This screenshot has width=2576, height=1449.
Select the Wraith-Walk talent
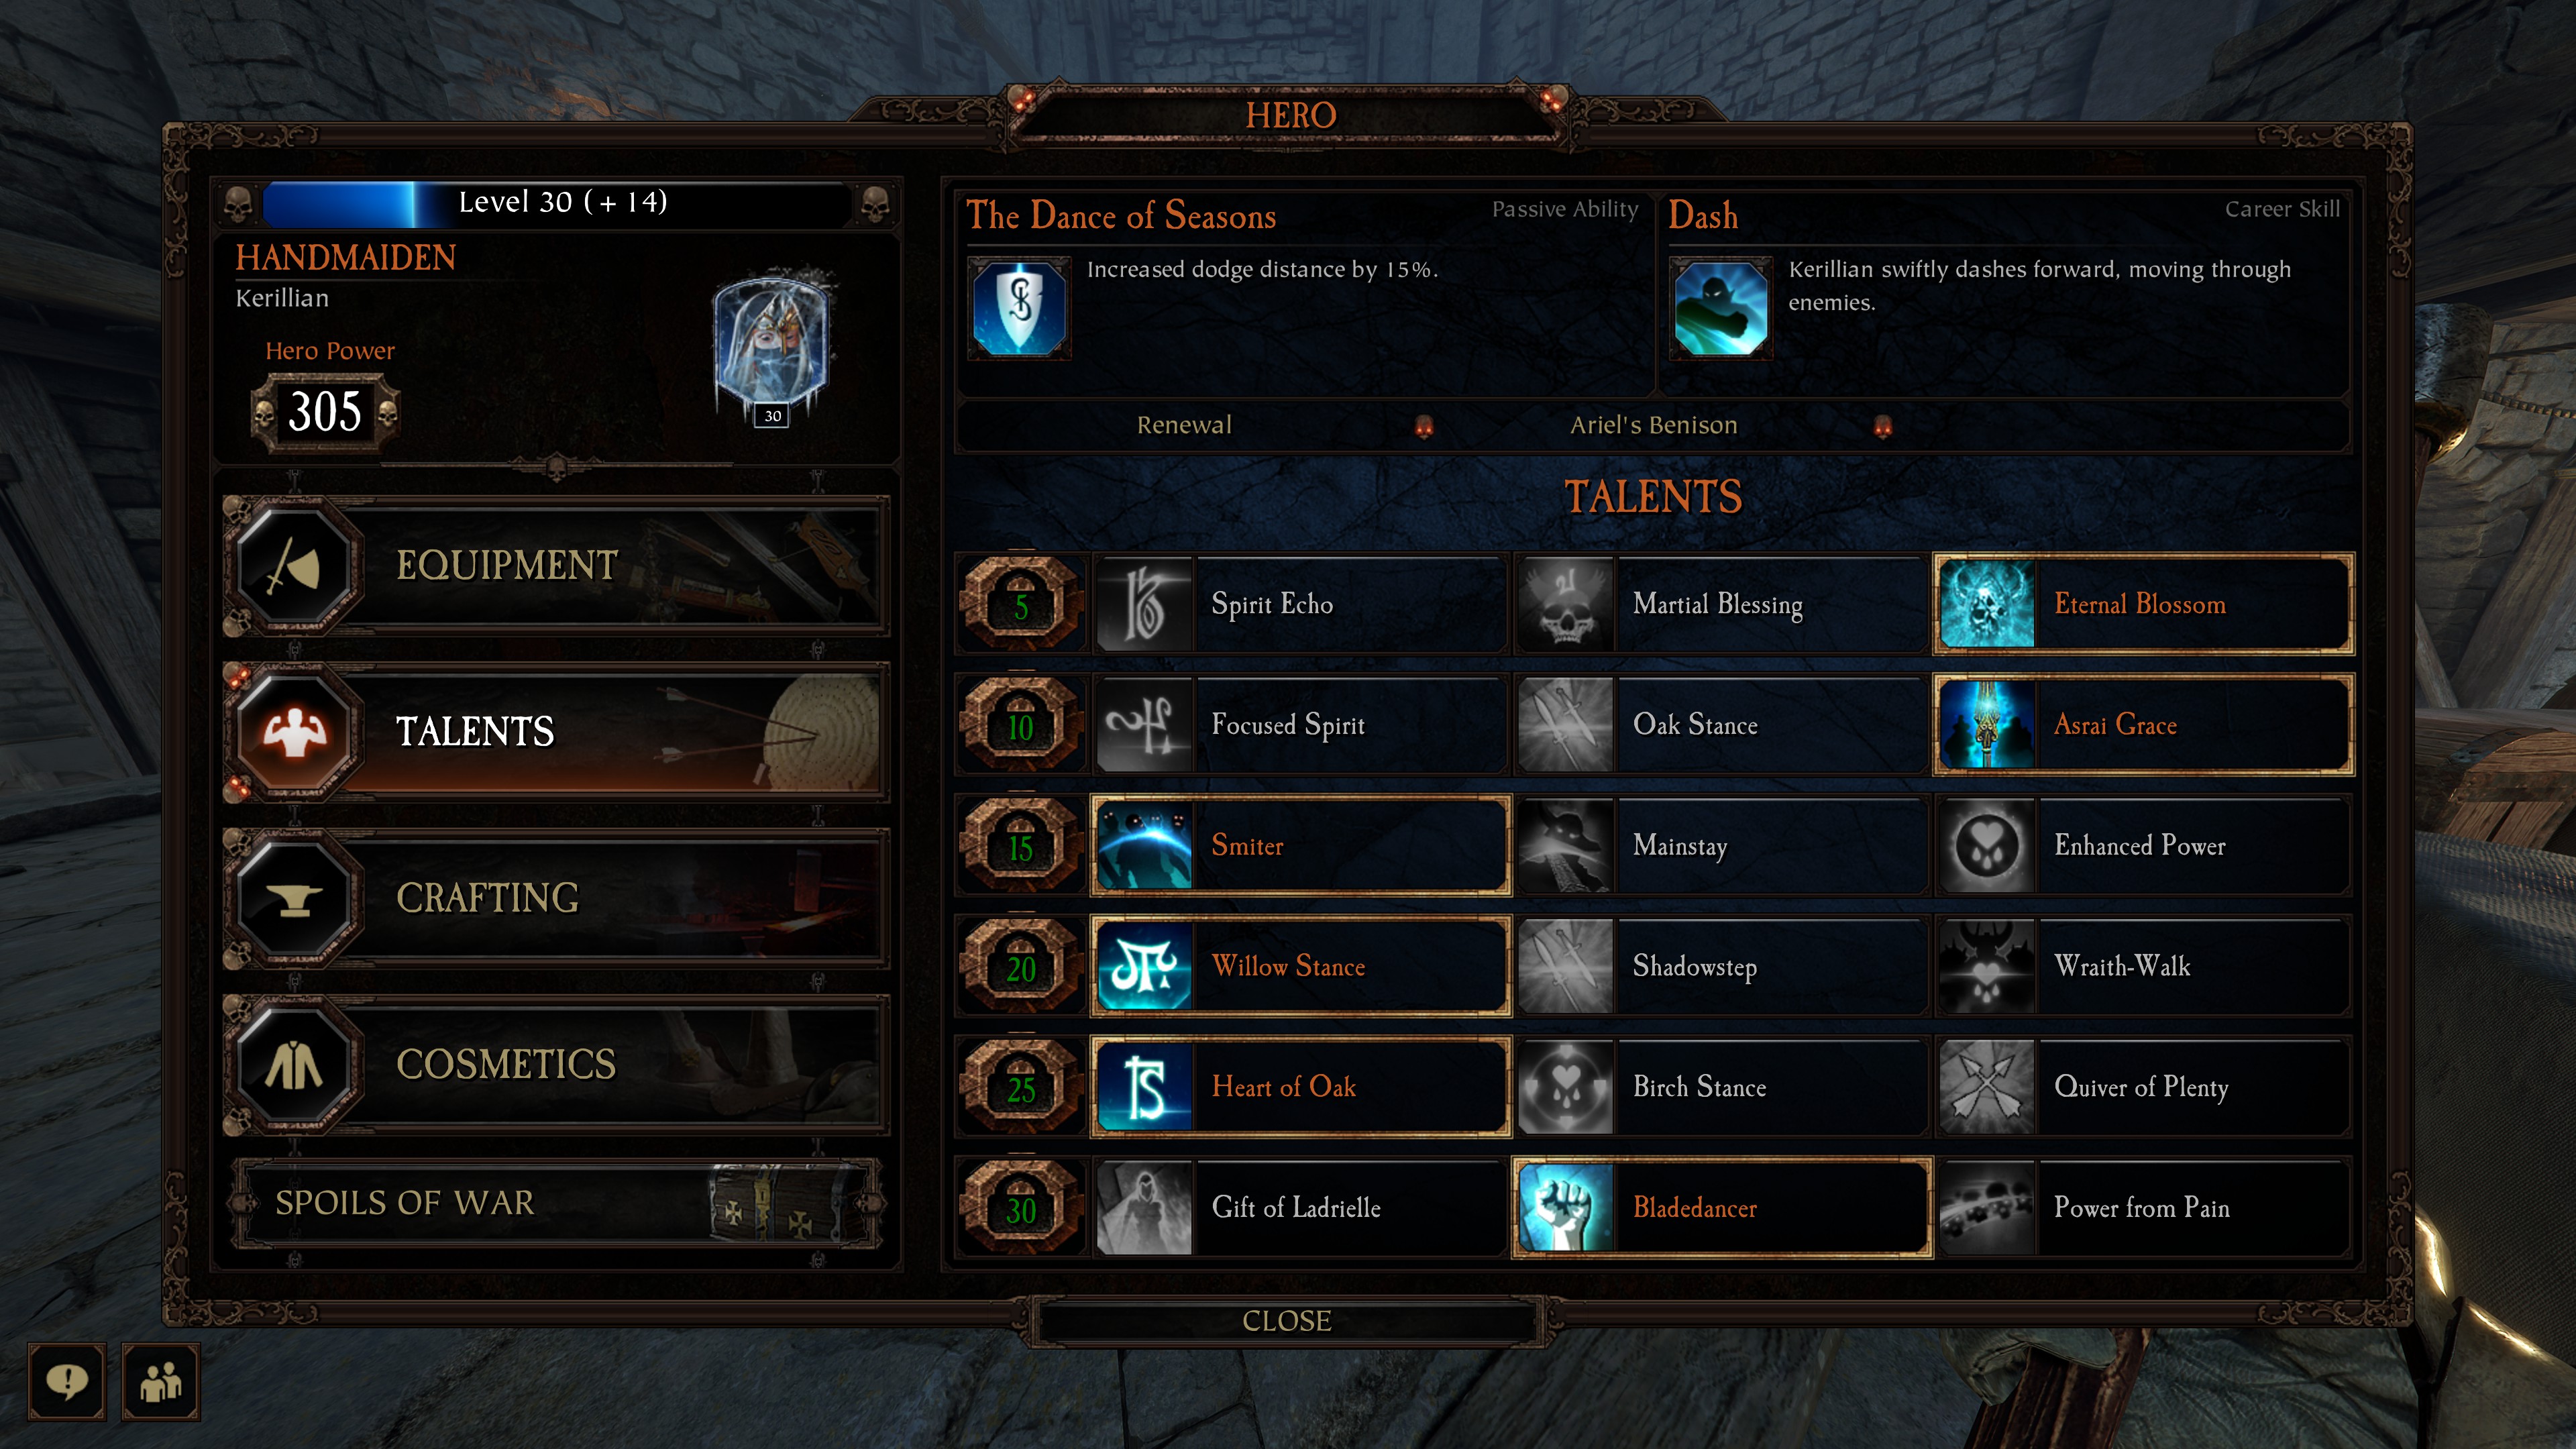coord(2143,966)
